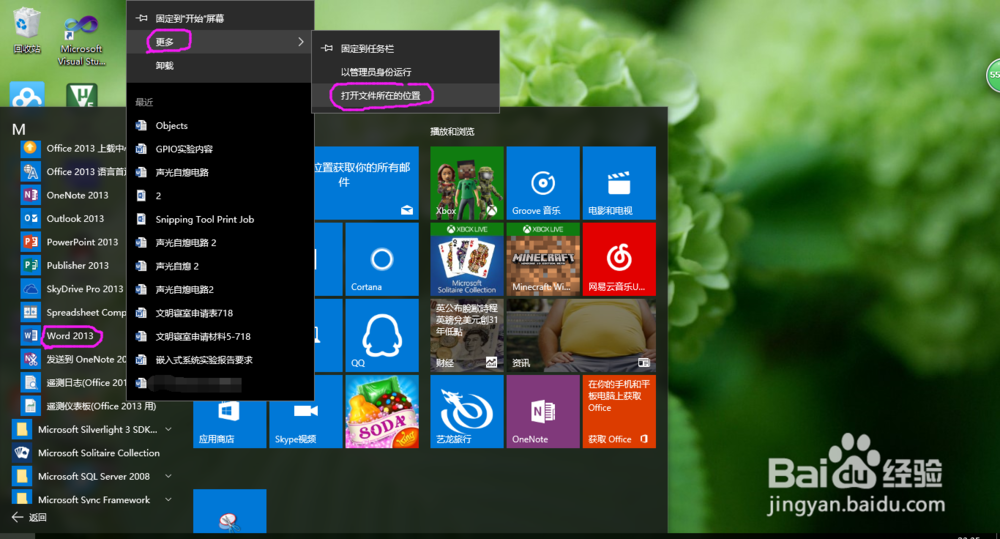
Task: Open the 艺龙旅行 tile
Action: [467, 411]
